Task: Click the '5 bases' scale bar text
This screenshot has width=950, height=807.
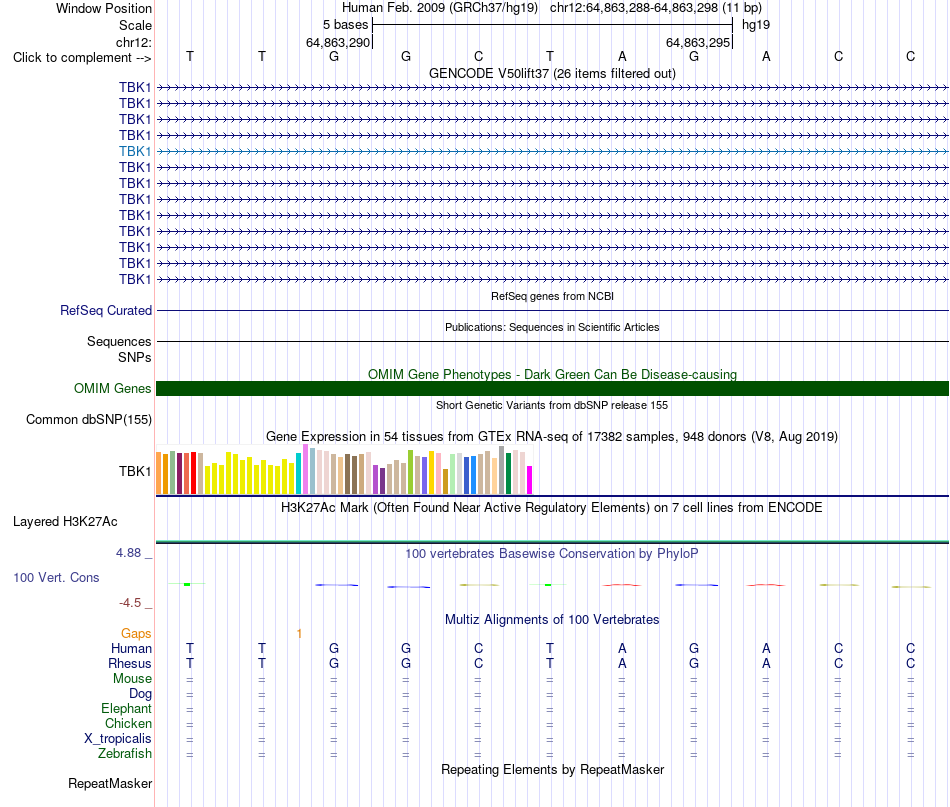Action: coord(345,25)
